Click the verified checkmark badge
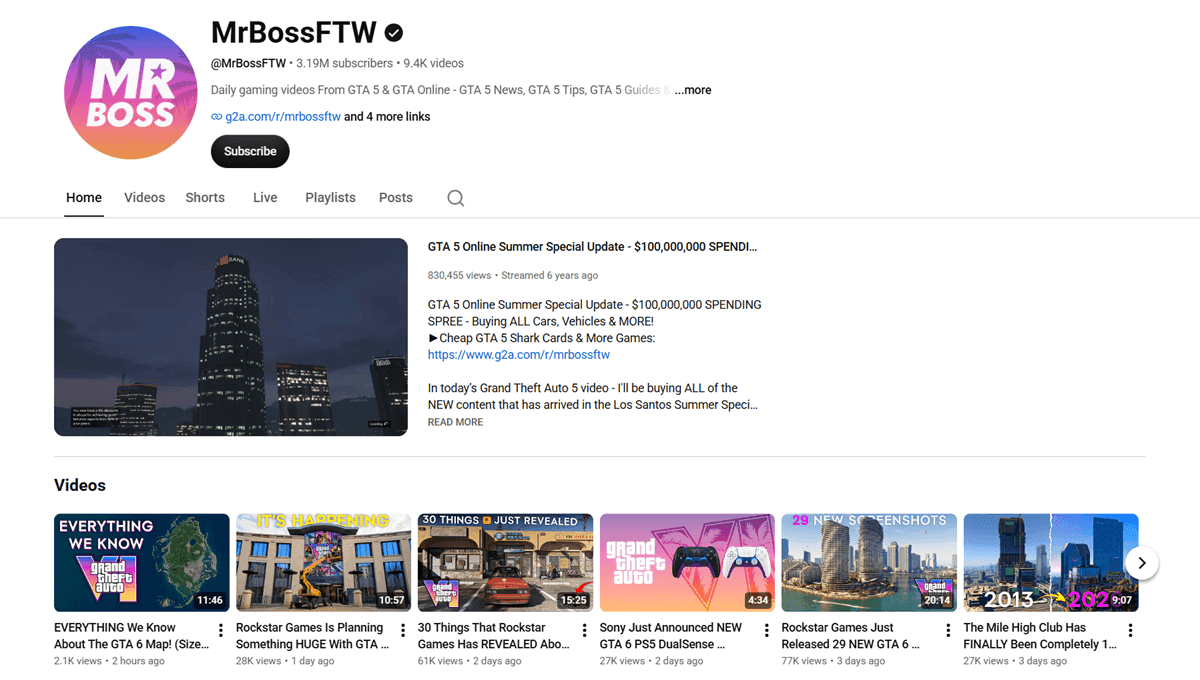 394,33
